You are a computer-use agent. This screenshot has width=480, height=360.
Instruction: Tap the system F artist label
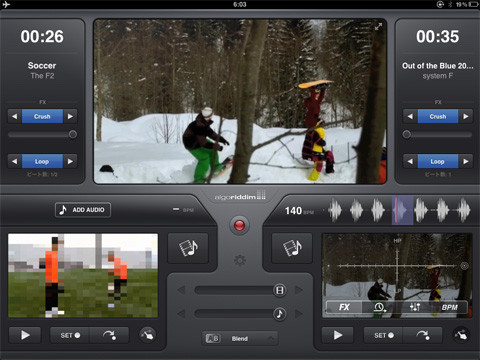pos(438,76)
